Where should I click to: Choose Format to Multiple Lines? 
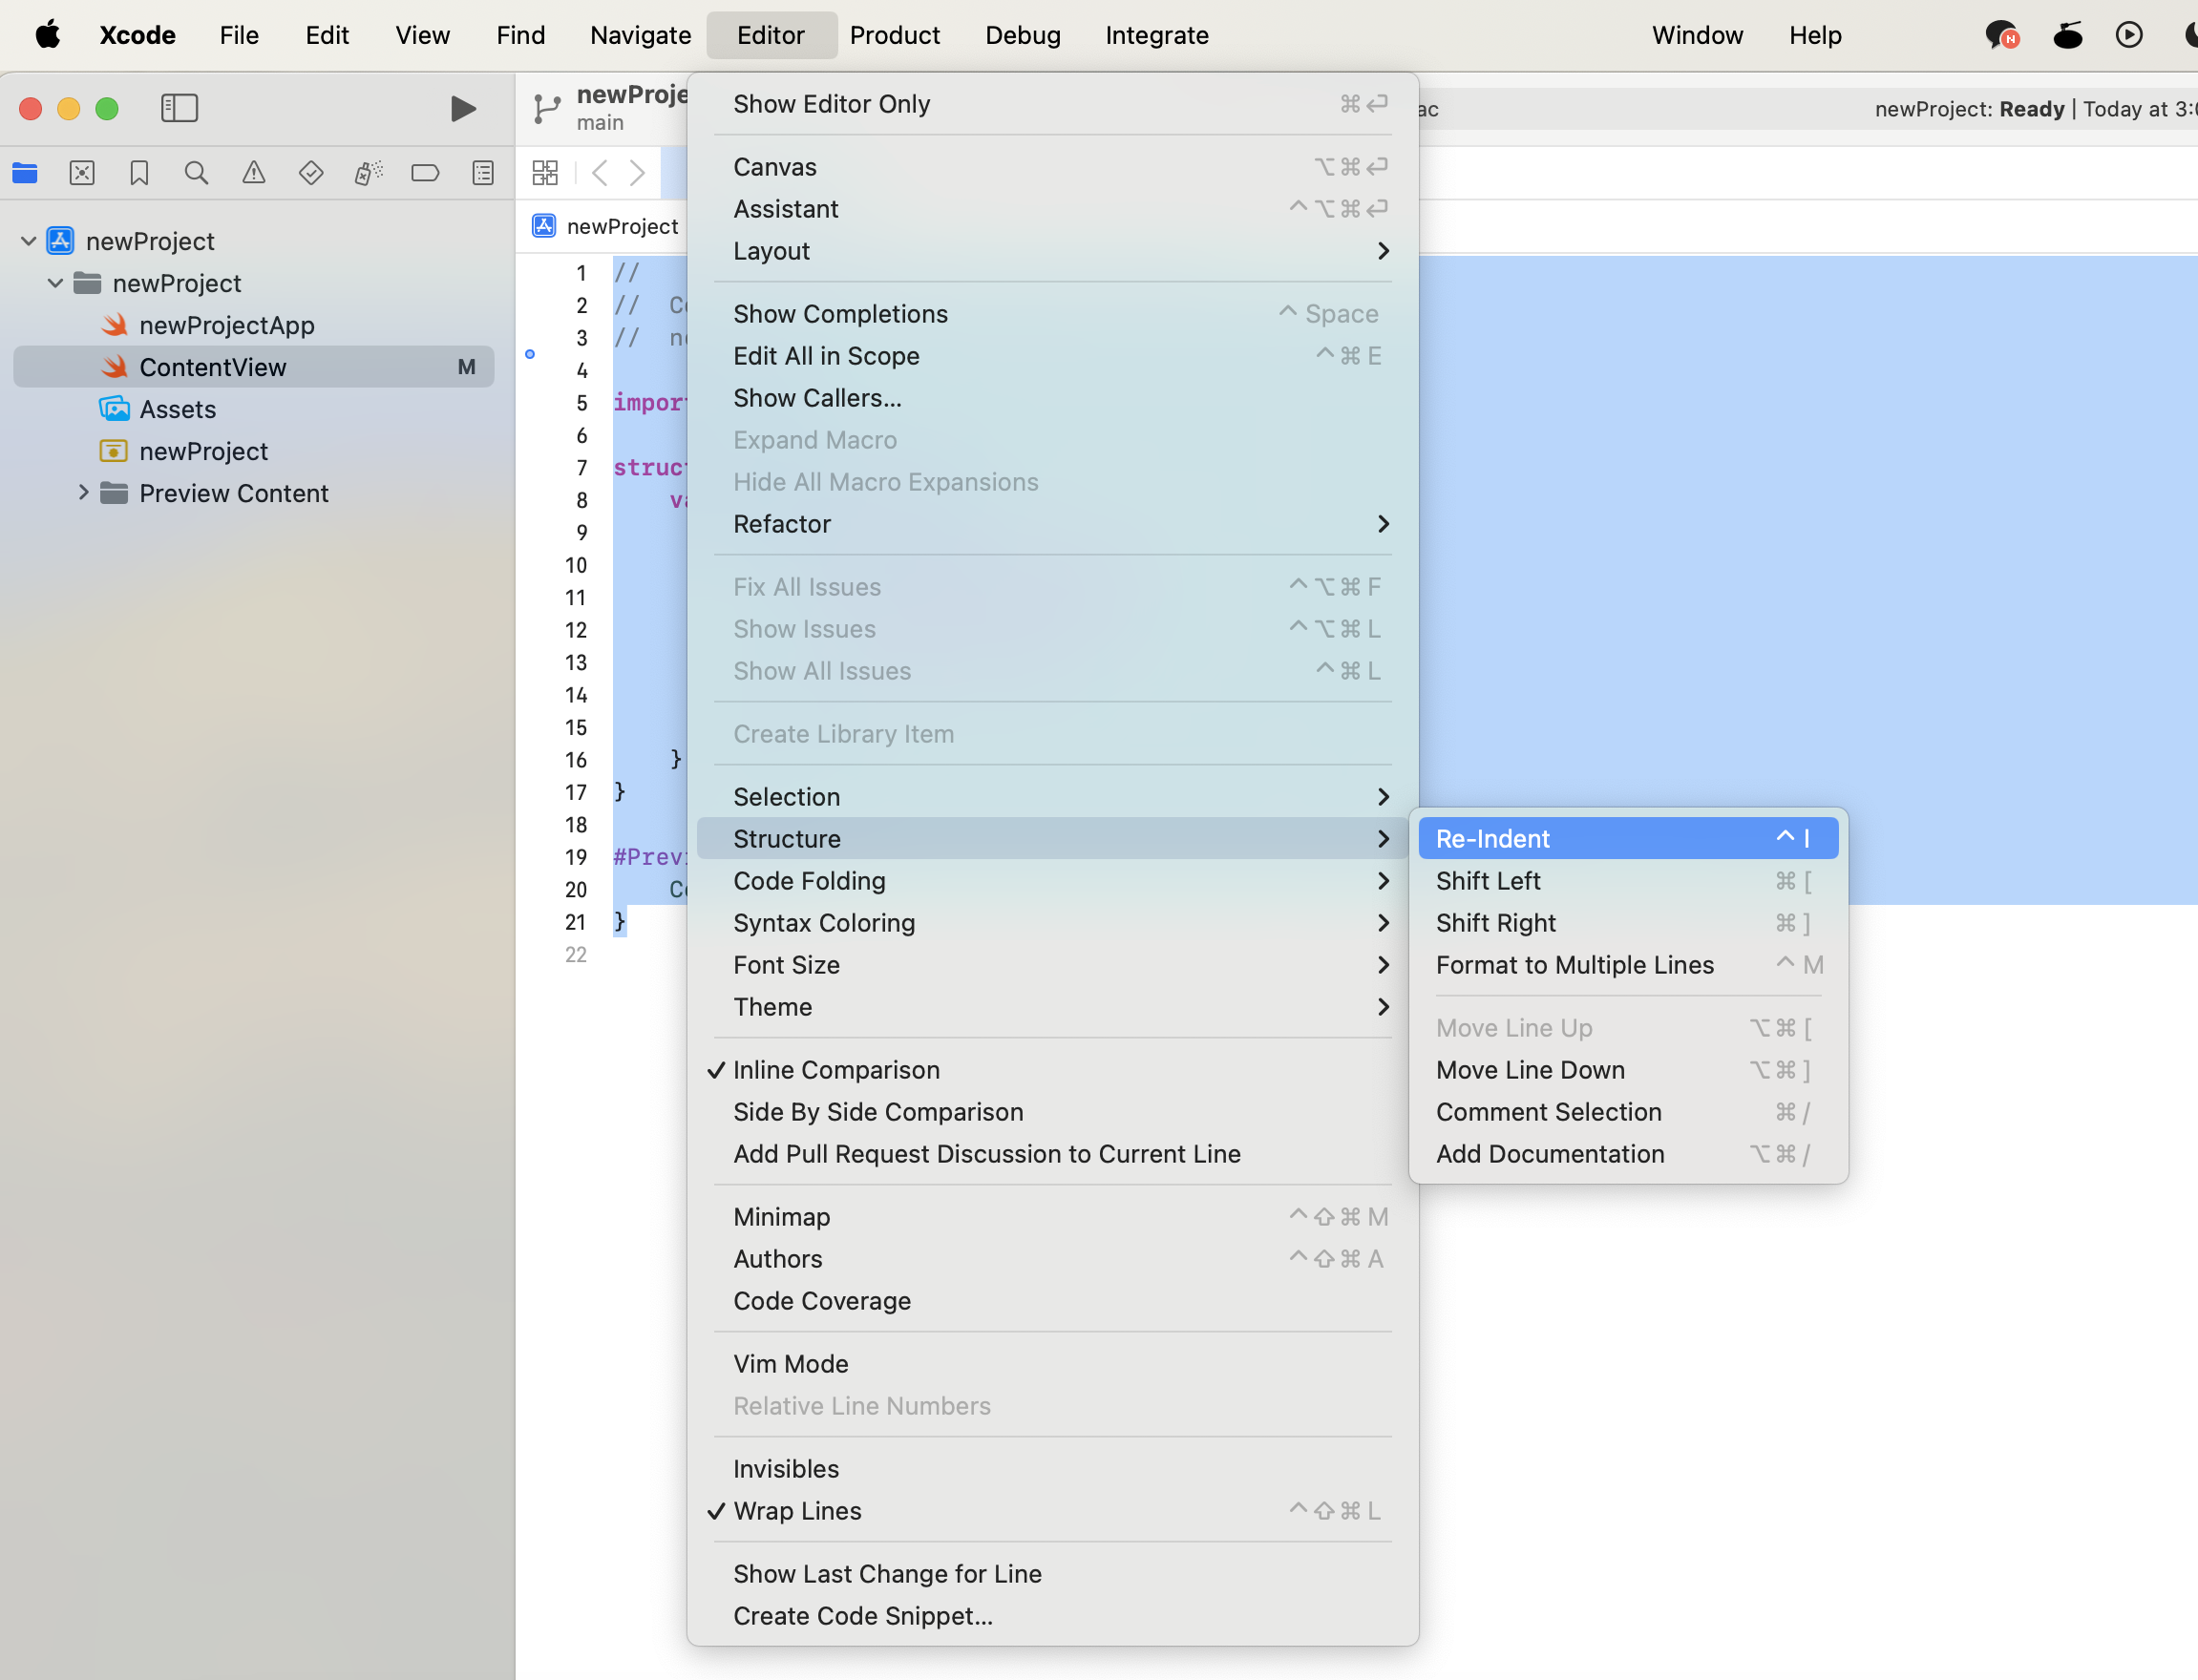(1628, 965)
